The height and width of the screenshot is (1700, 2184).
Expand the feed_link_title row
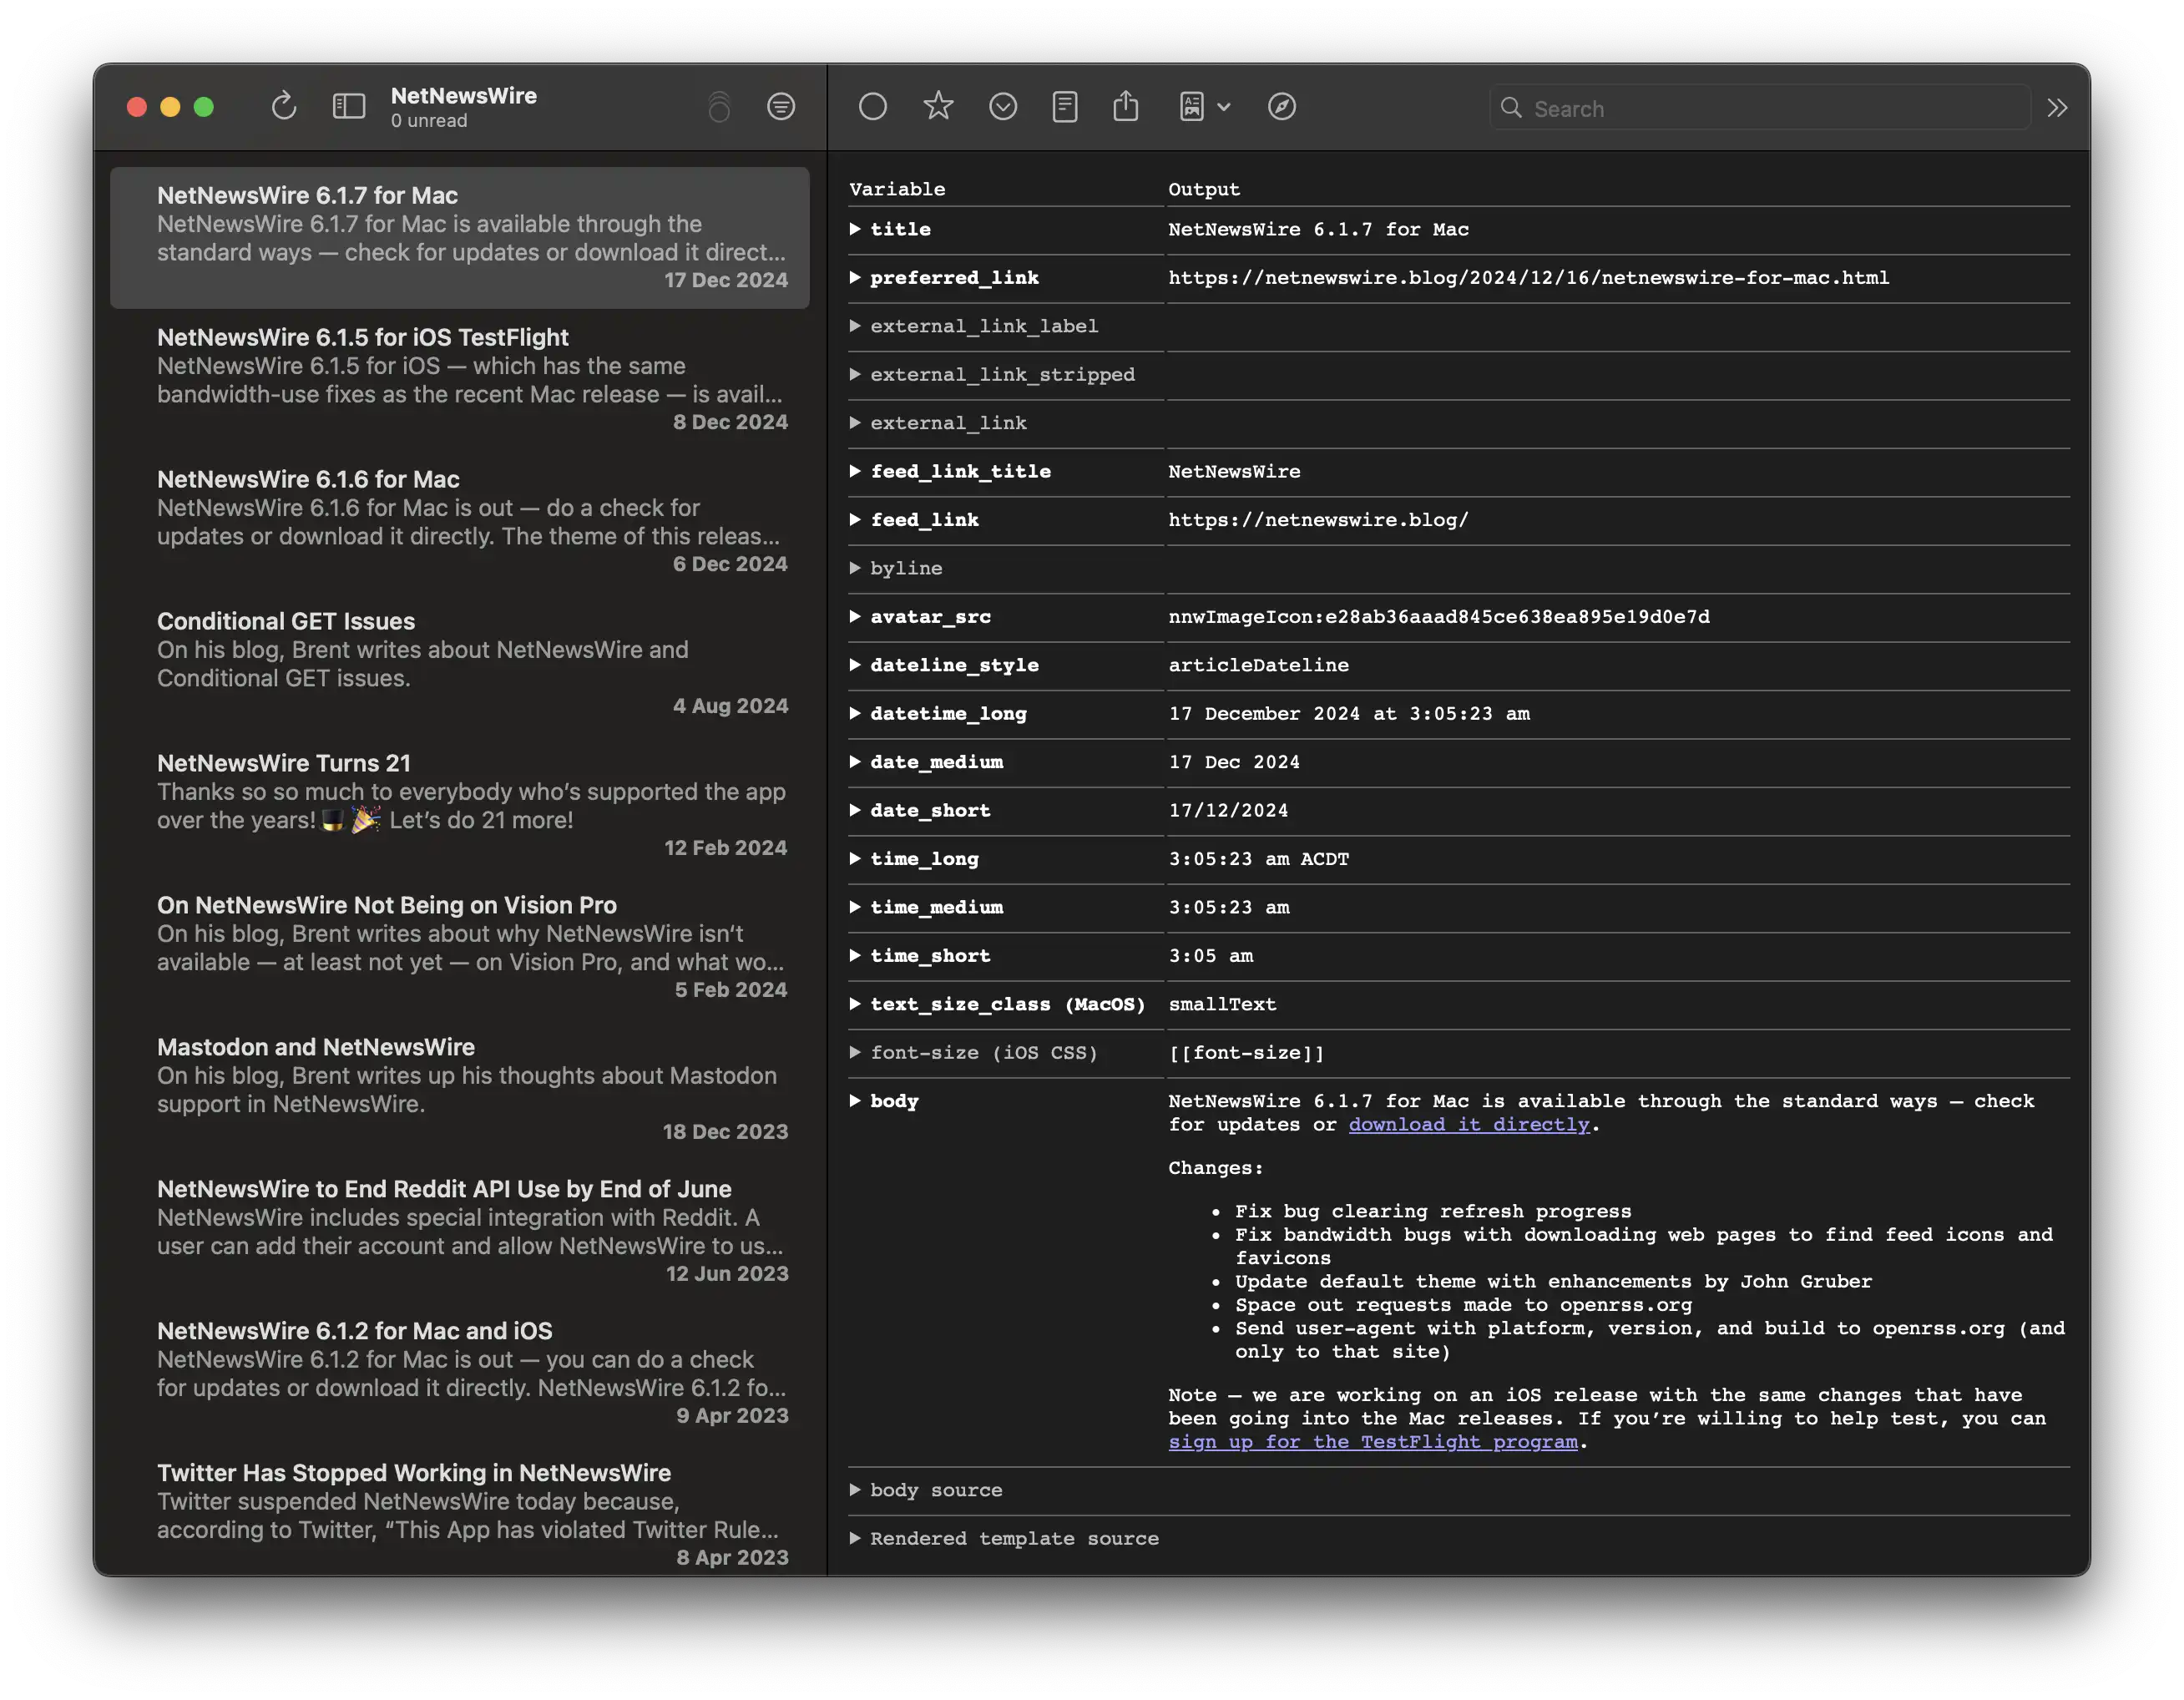[855, 471]
